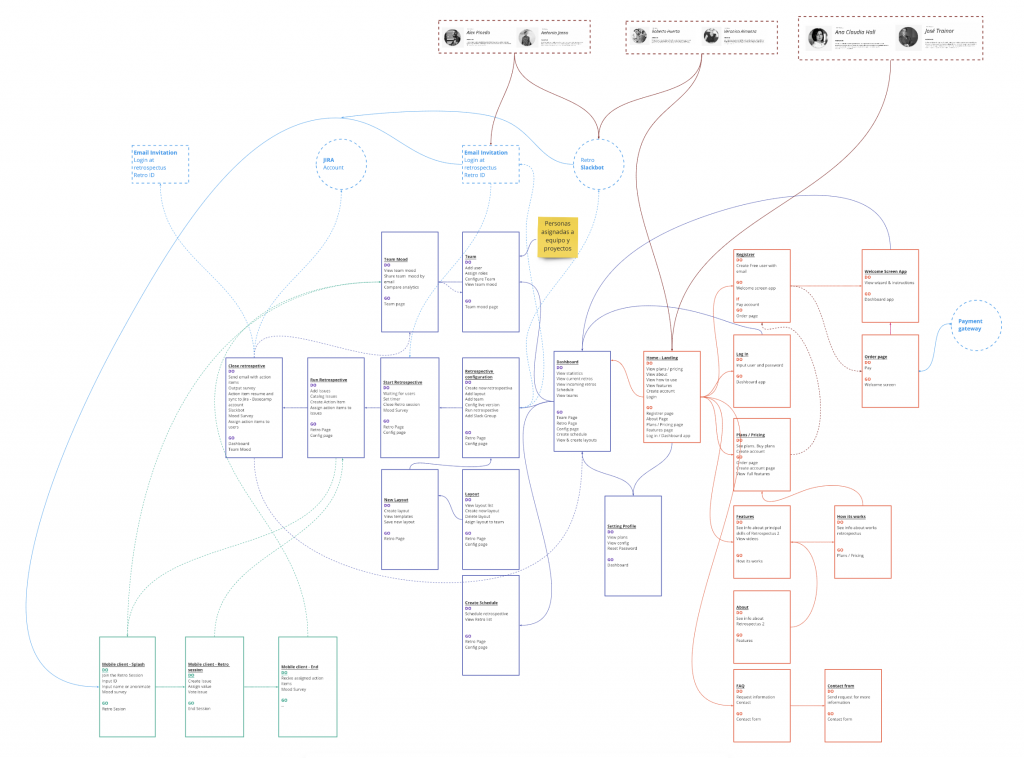Select Alex Pineda's persona avatar photo

click(452, 35)
